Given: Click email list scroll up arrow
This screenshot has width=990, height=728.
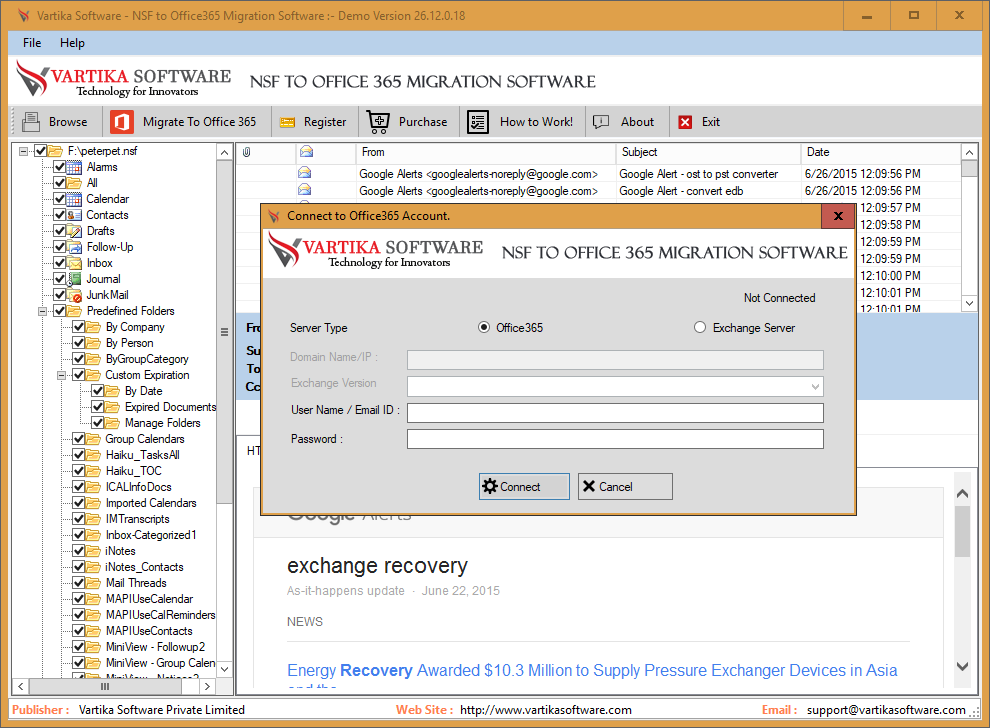Looking at the screenshot, I should coord(969,152).
